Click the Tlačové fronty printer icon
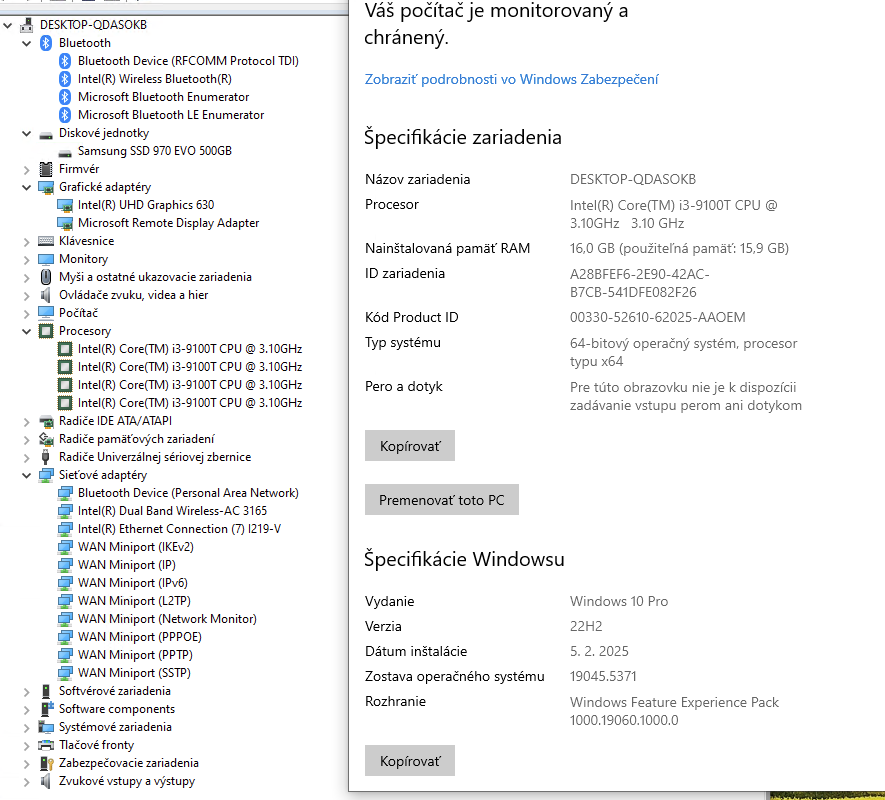The height and width of the screenshot is (800, 885). 46,745
